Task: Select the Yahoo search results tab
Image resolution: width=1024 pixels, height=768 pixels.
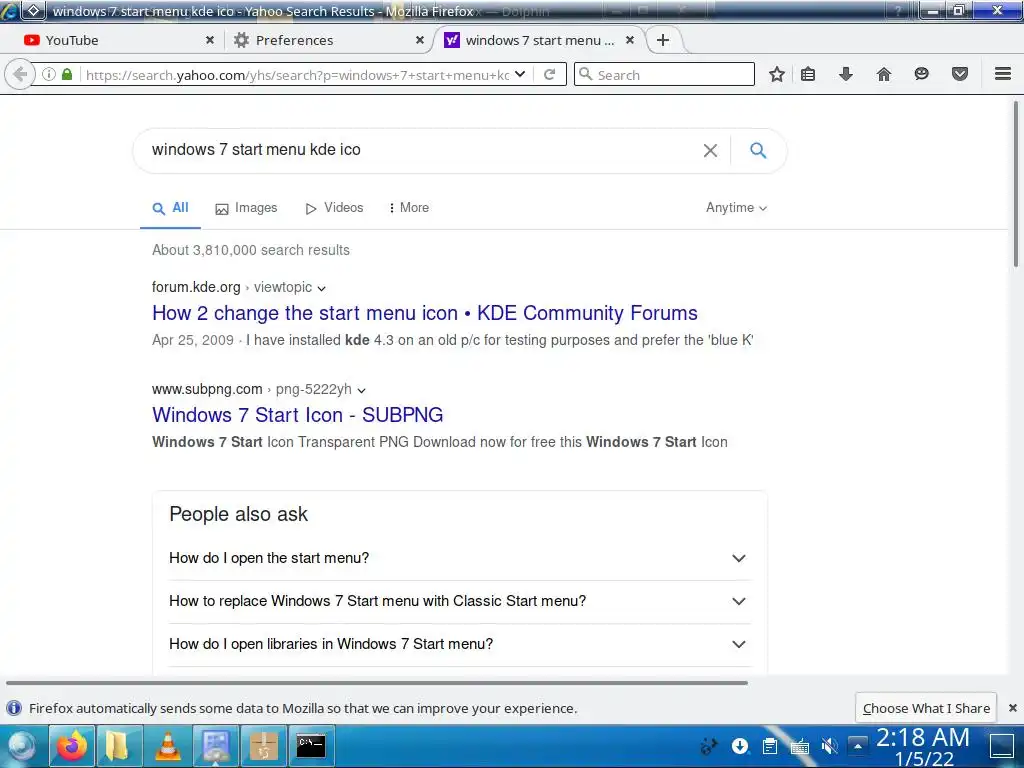Action: pyautogui.click(x=539, y=40)
